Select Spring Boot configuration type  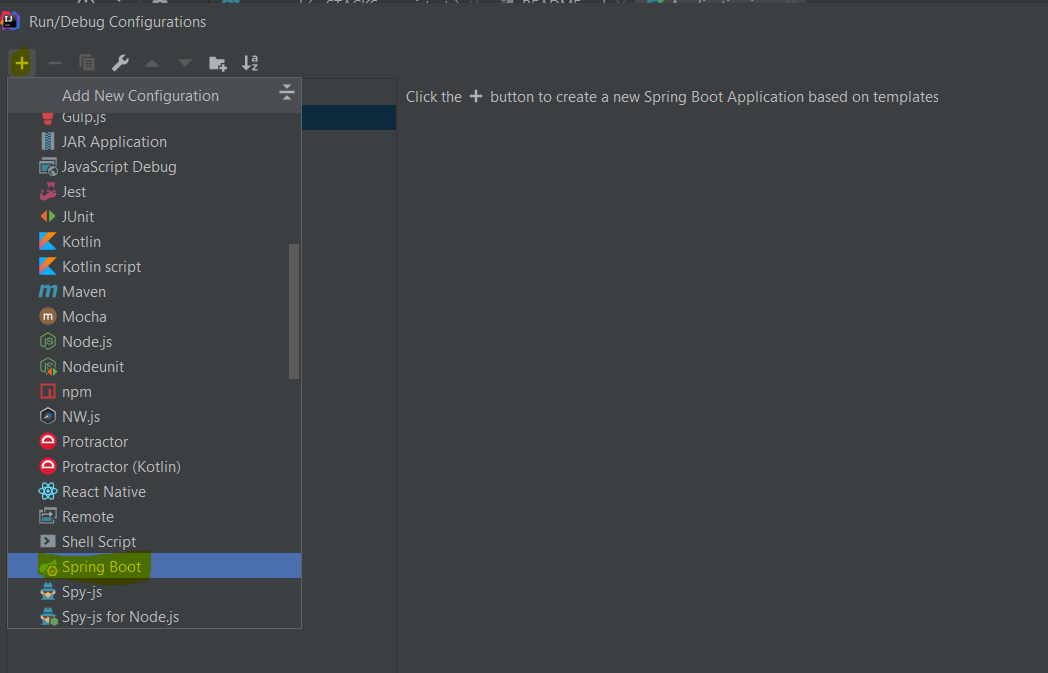tap(154, 566)
